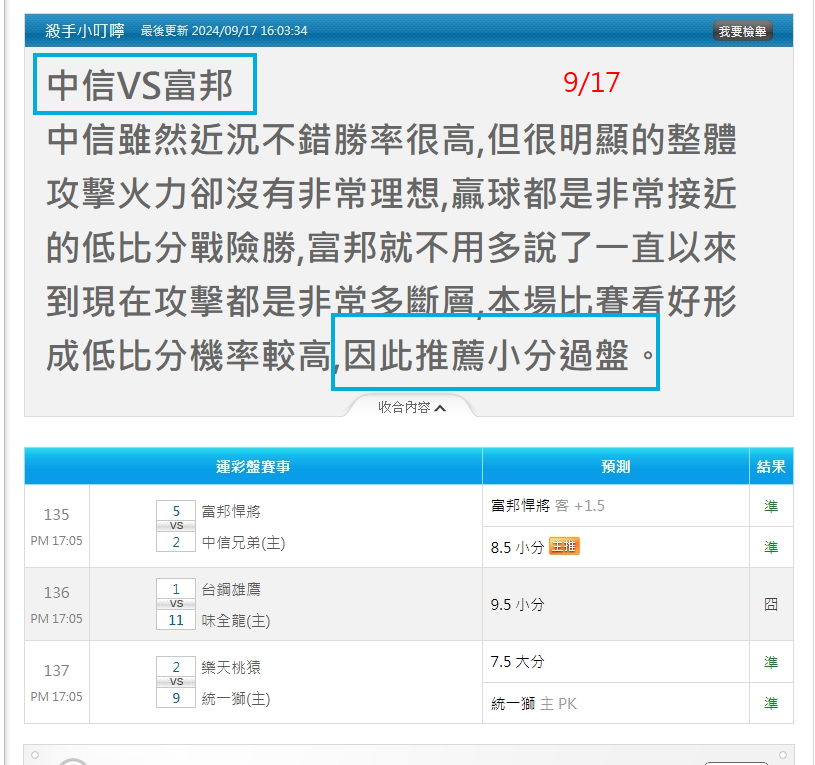815x765 pixels.
Task: Click the 中信VS富邦 headline text
Action: [140, 85]
